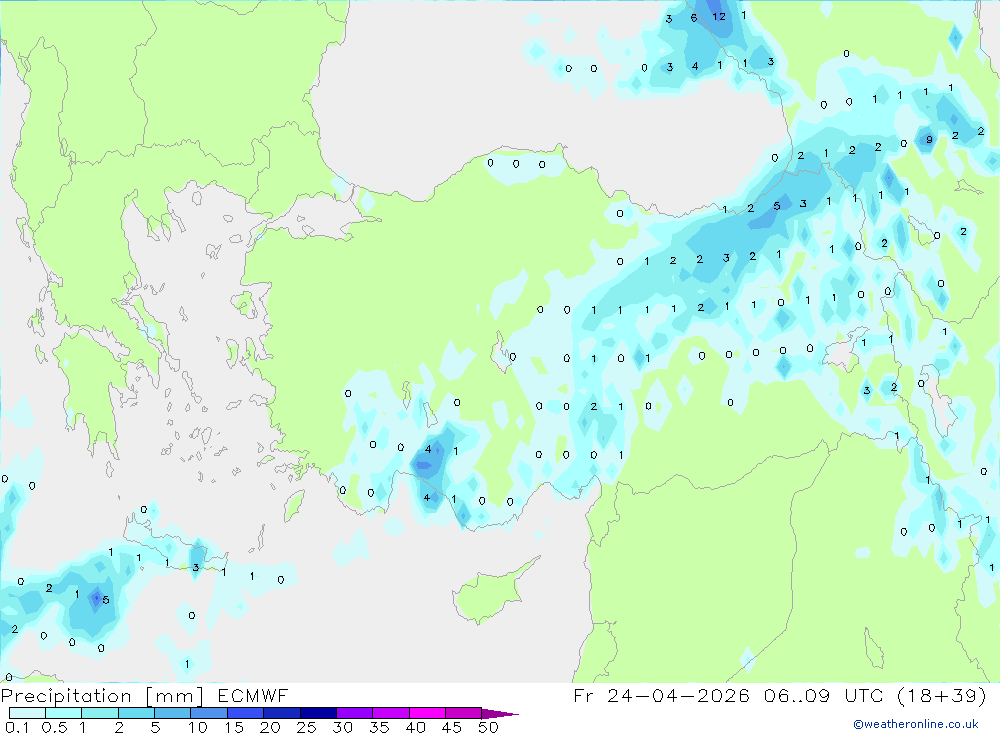Click the 20–25 mm dark blue swatch

tap(282, 713)
